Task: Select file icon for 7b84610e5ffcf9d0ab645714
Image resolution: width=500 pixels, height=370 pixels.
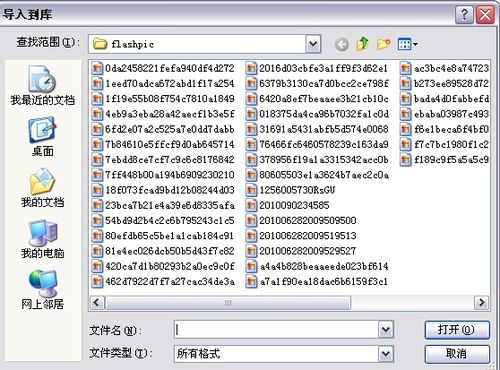Action: pos(97,144)
